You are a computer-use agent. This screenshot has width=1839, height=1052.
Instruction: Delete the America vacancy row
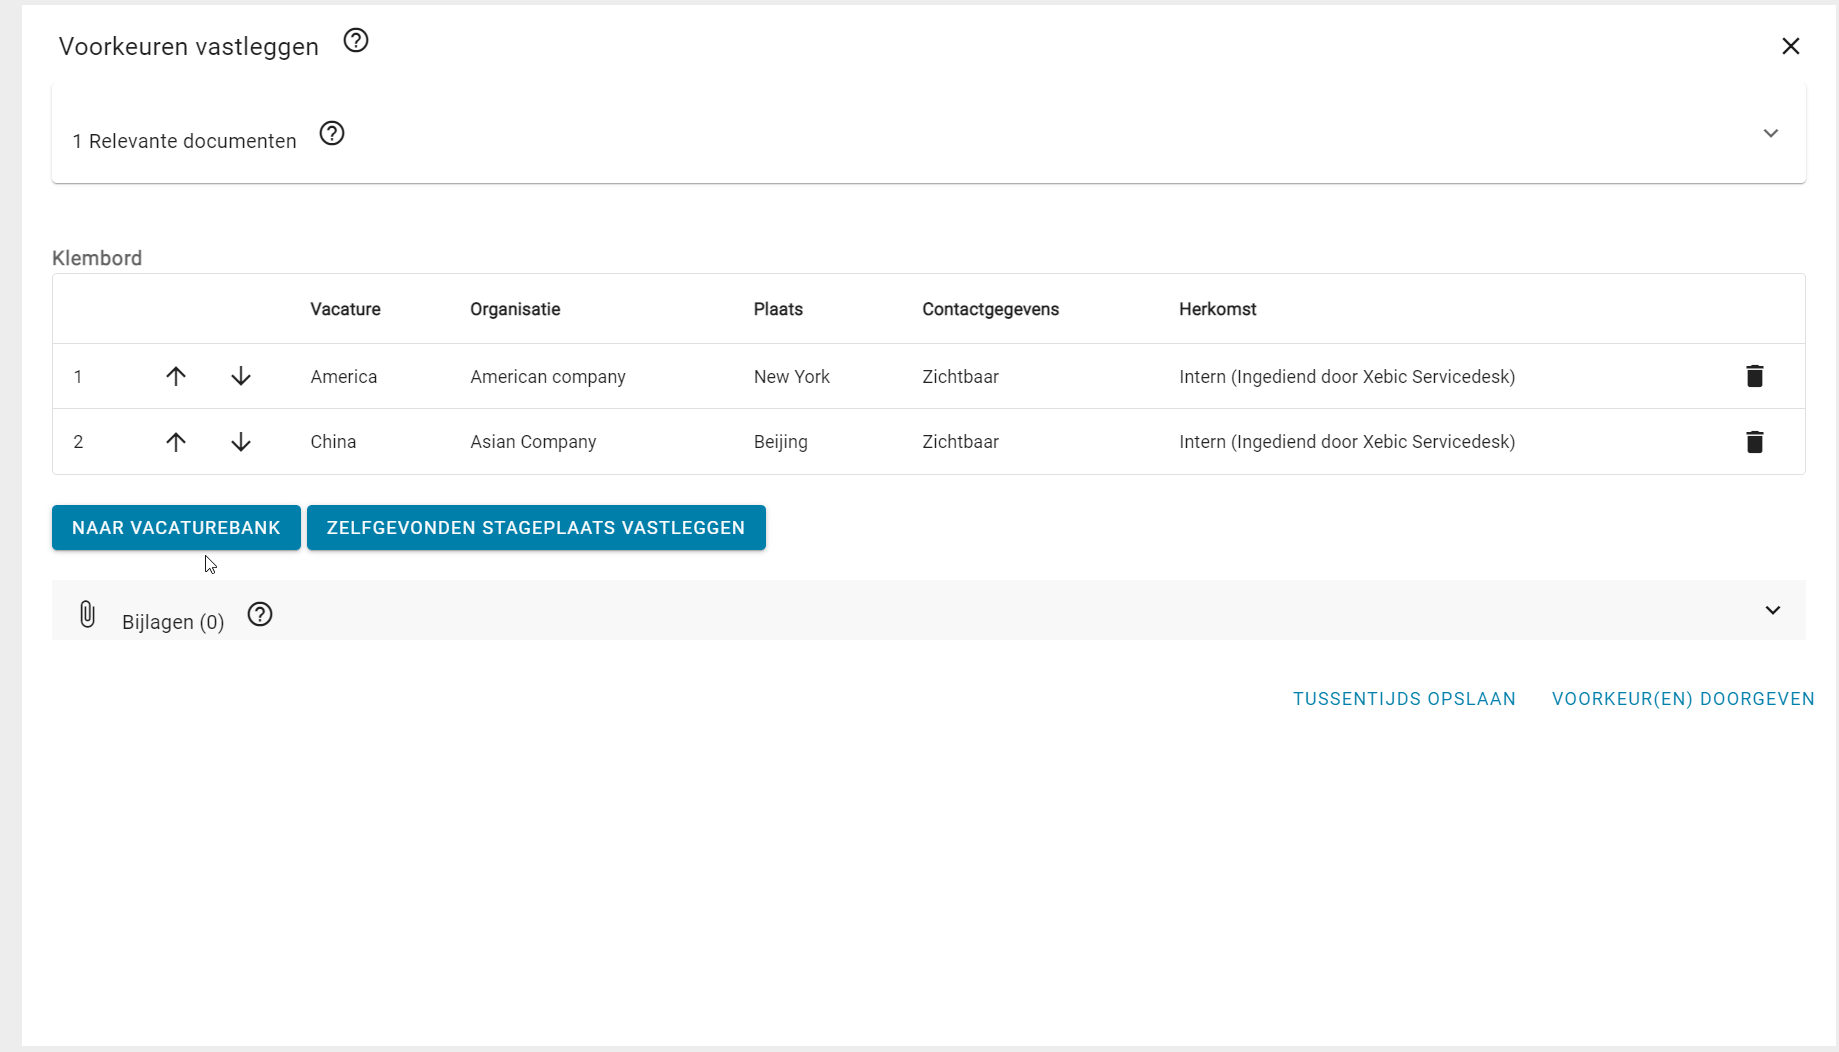tap(1754, 376)
